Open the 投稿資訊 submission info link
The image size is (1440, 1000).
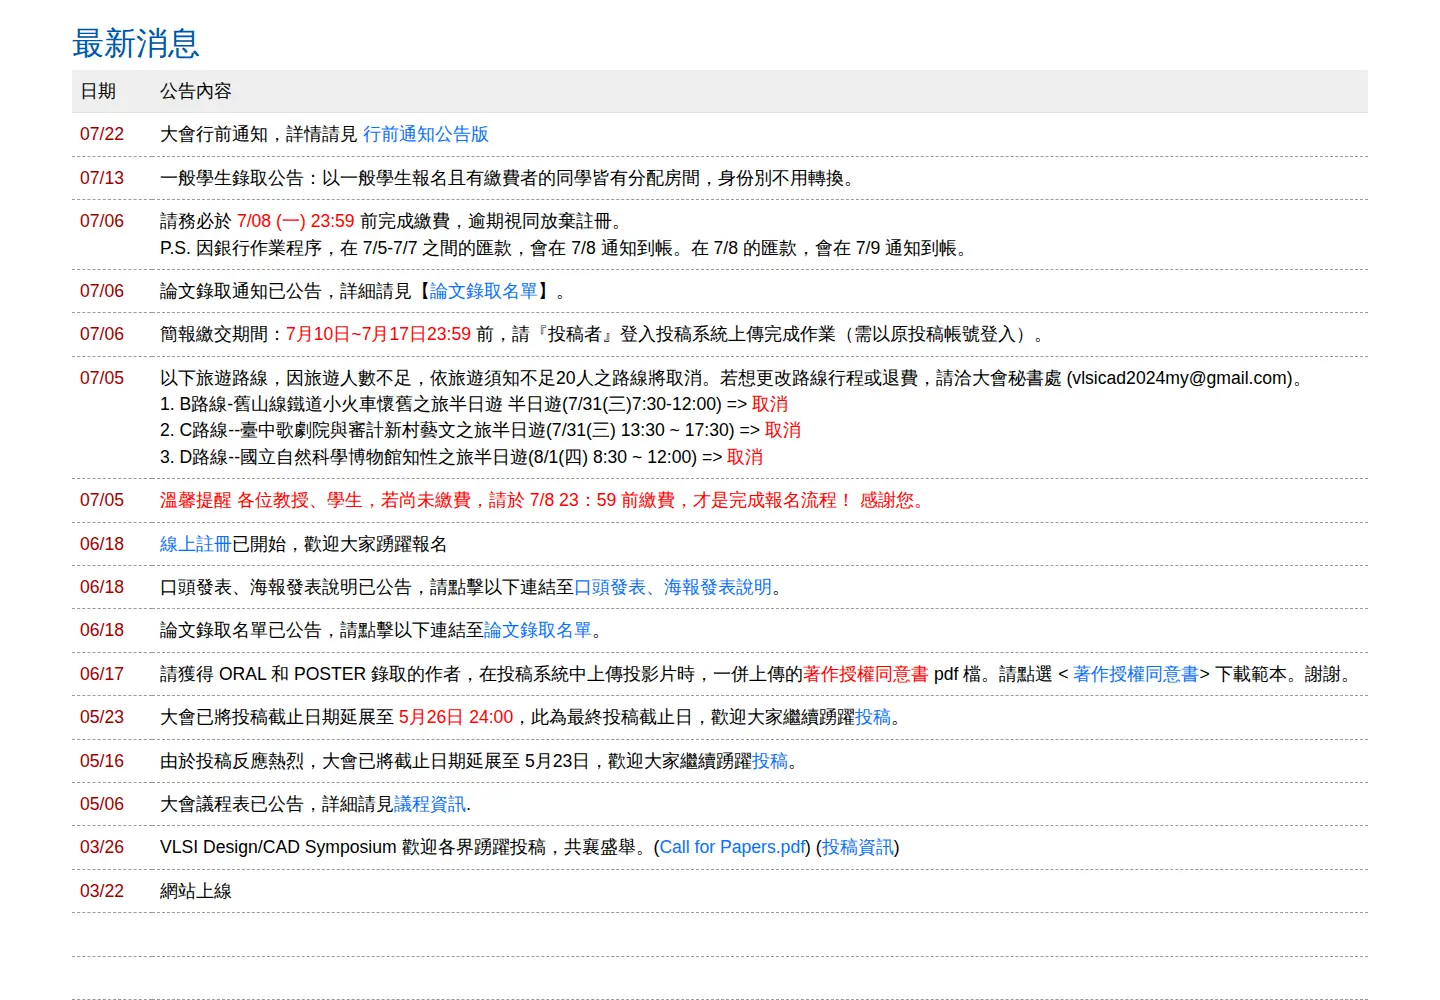pos(858,847)
